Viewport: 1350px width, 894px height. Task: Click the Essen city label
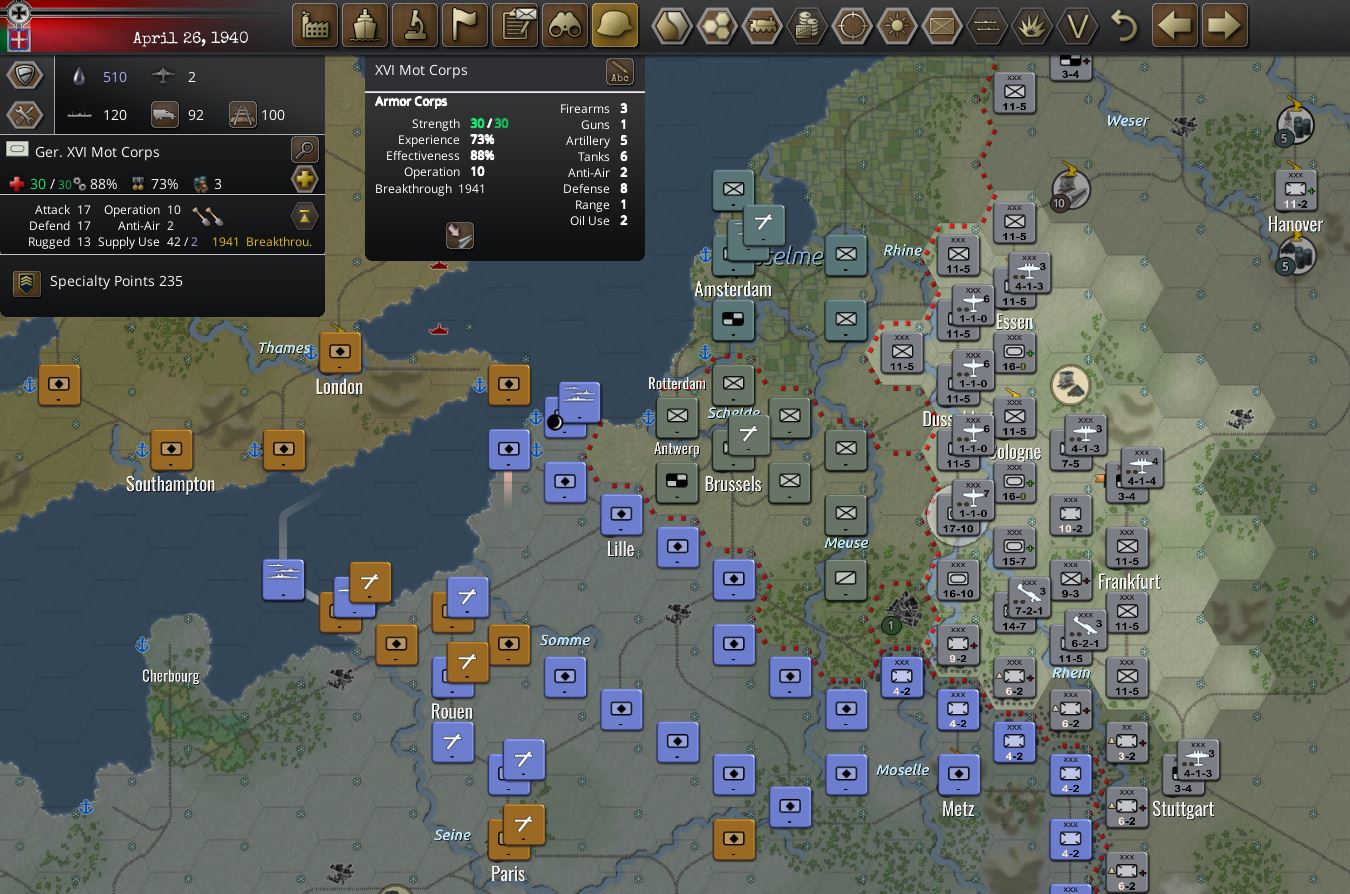[1014, 322]
